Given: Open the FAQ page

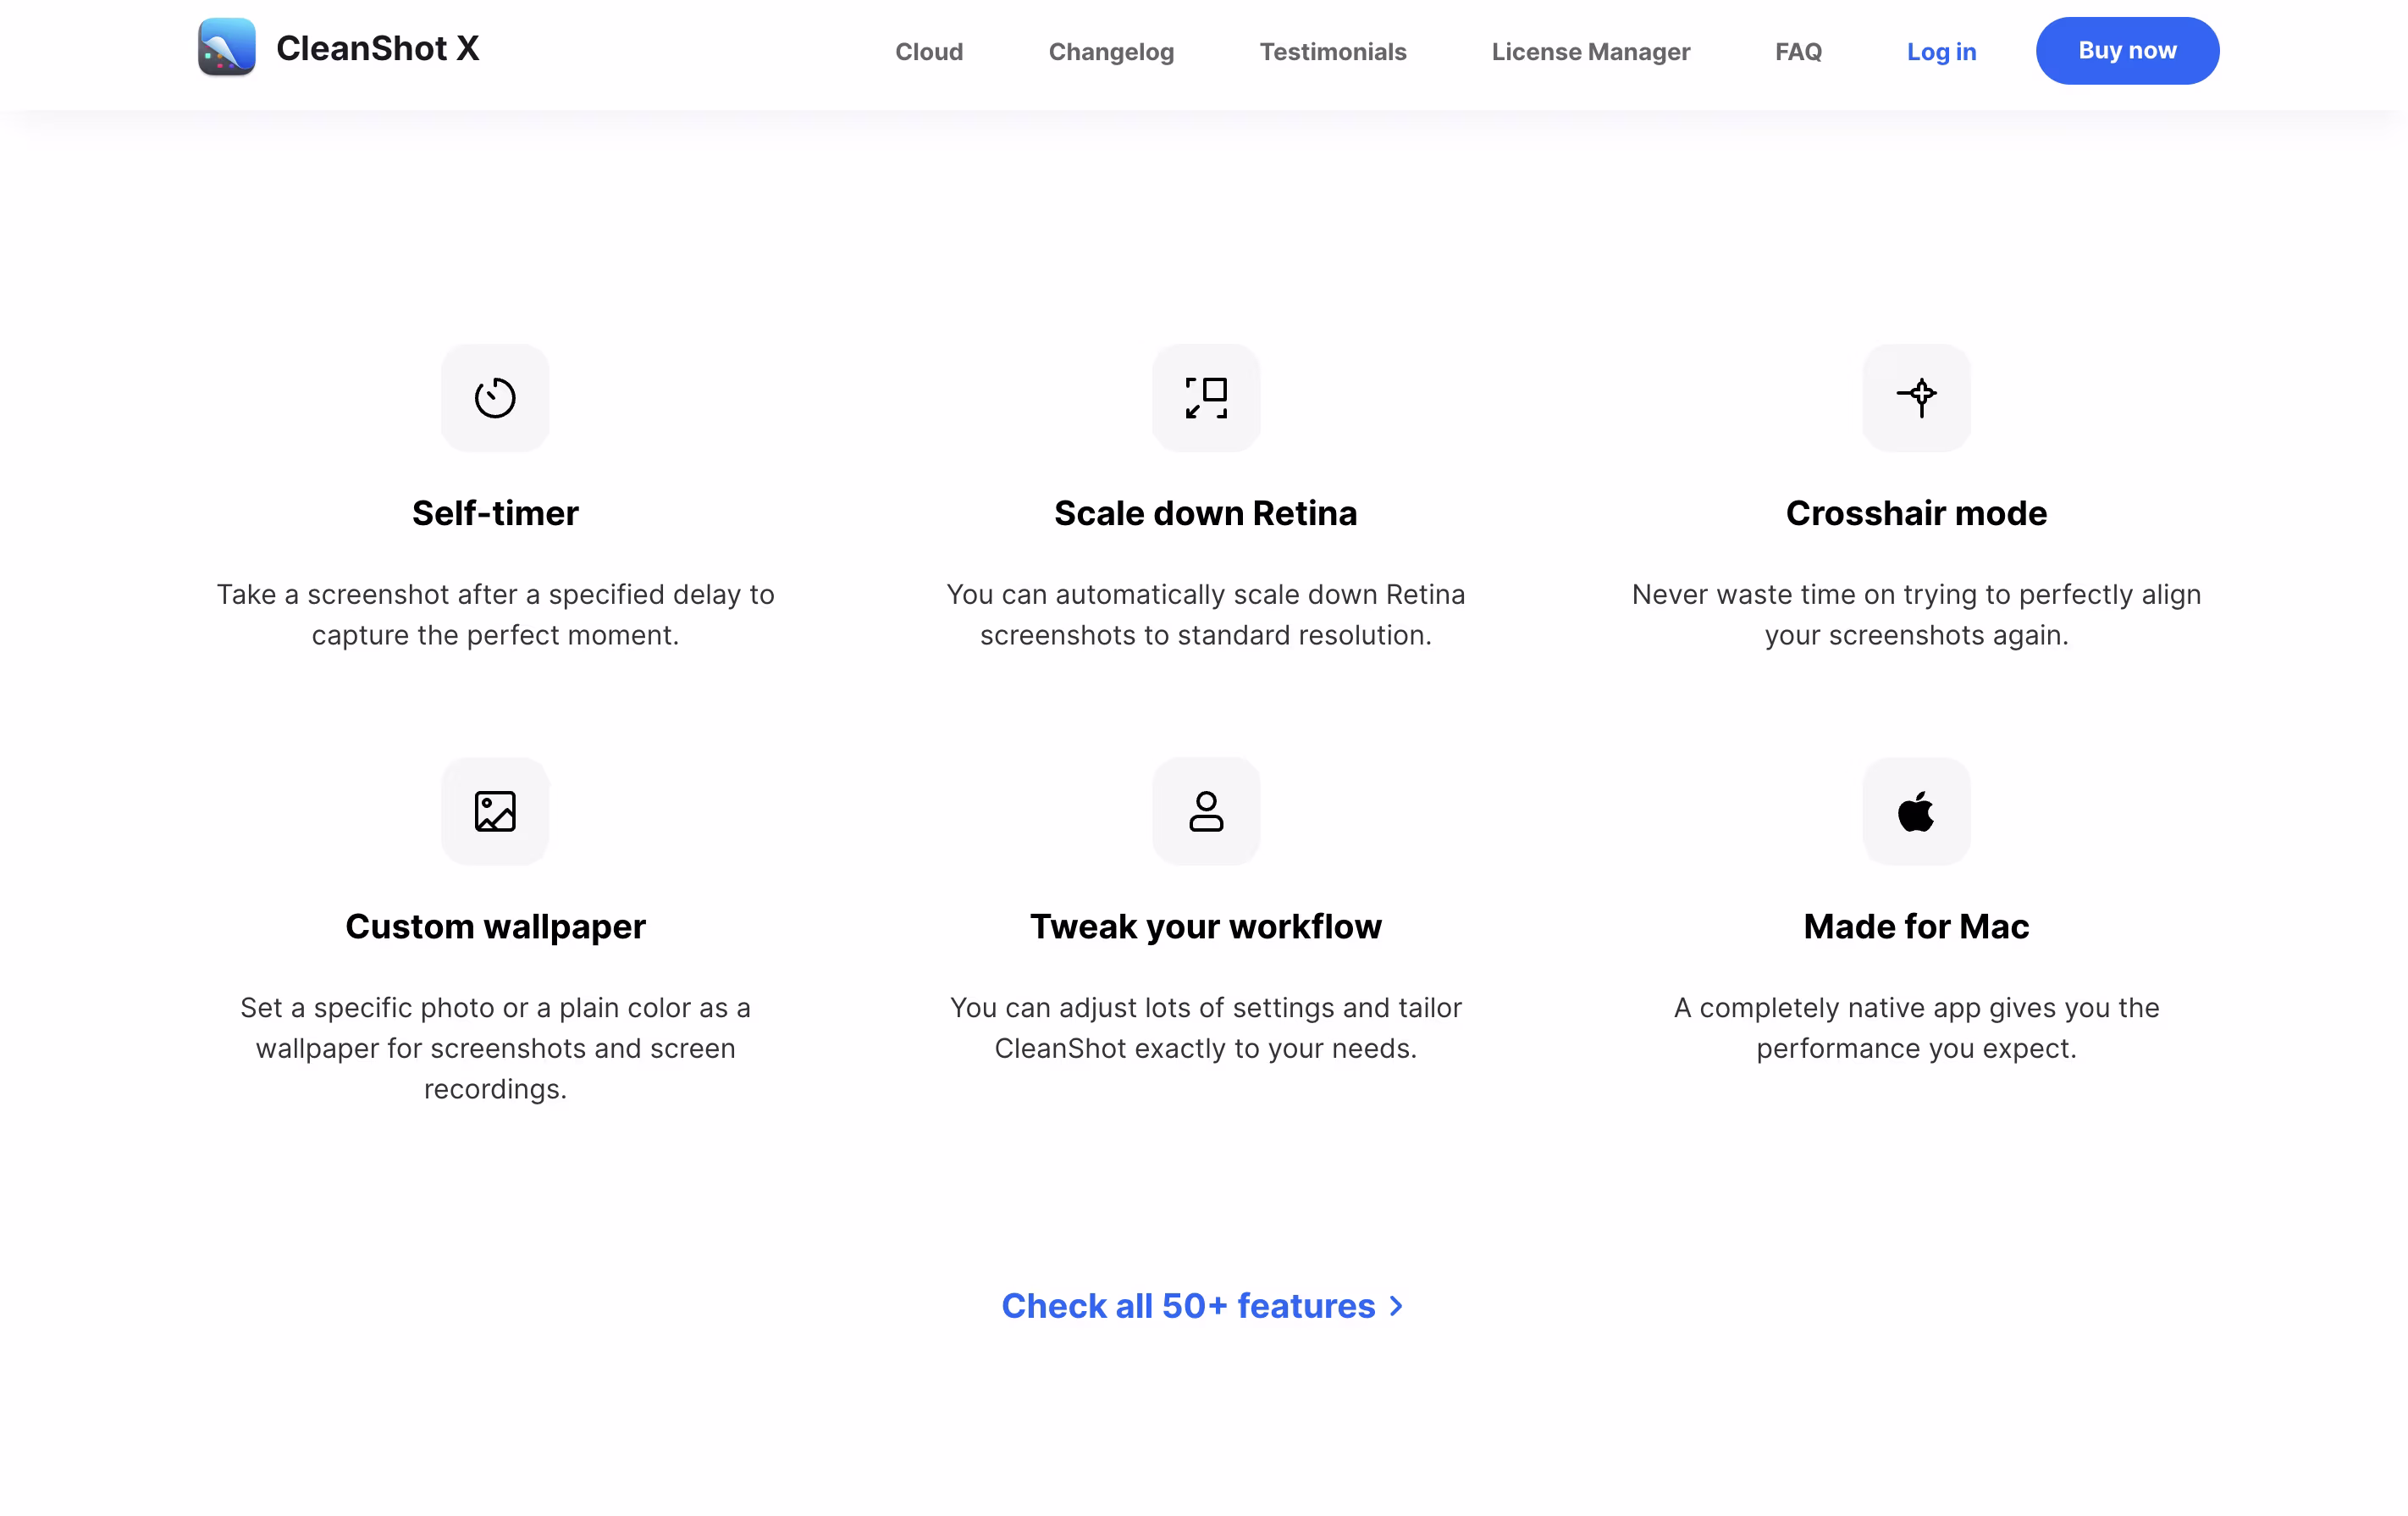Looking at the screenshot, I should pos(1798,51).
